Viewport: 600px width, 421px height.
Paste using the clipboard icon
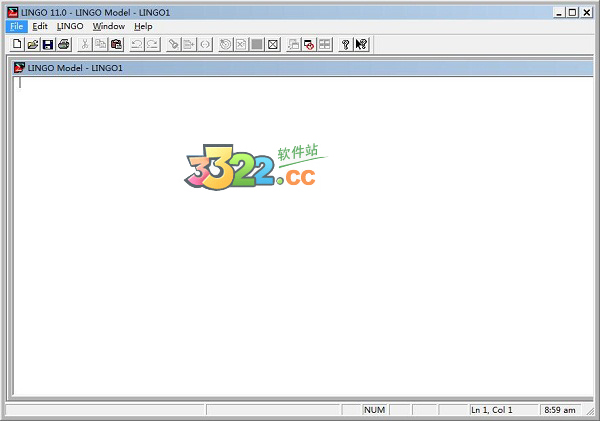(116, 44)
